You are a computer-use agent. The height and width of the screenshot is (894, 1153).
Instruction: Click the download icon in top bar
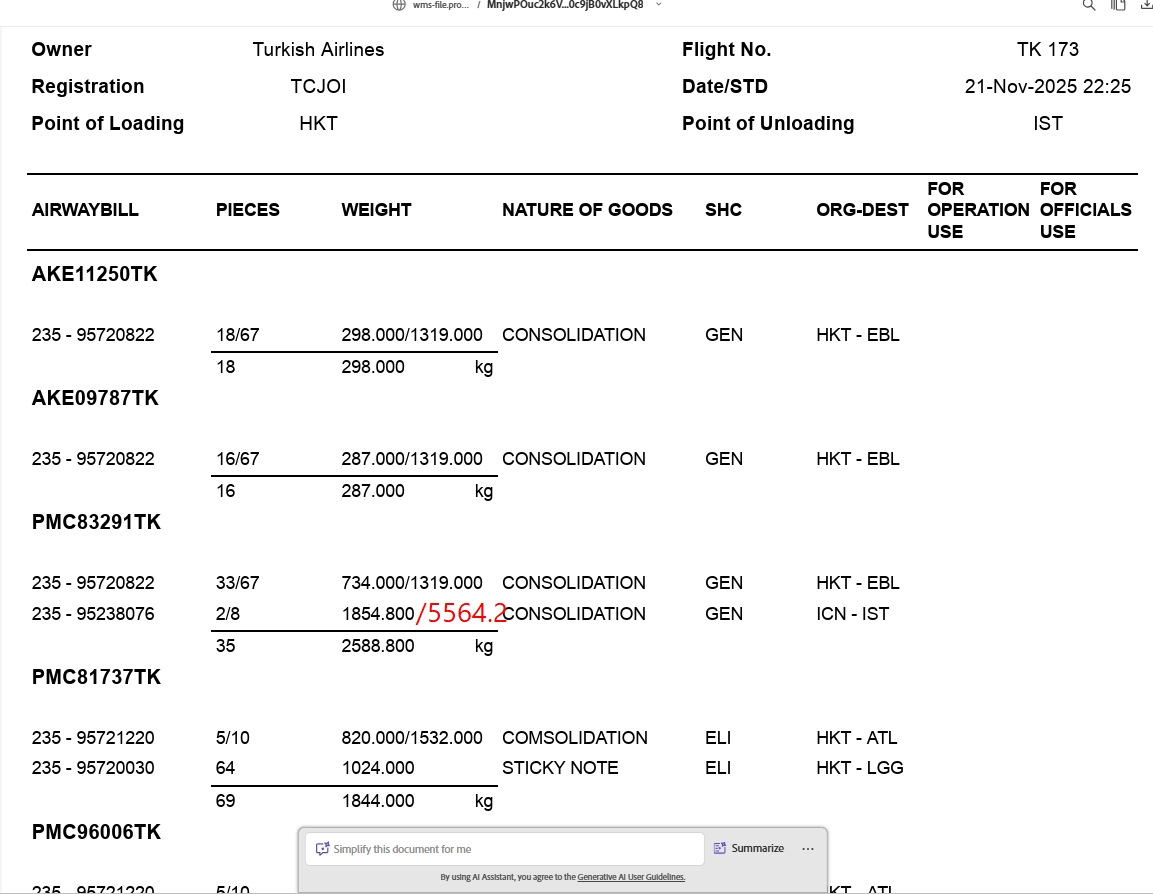1146,5
